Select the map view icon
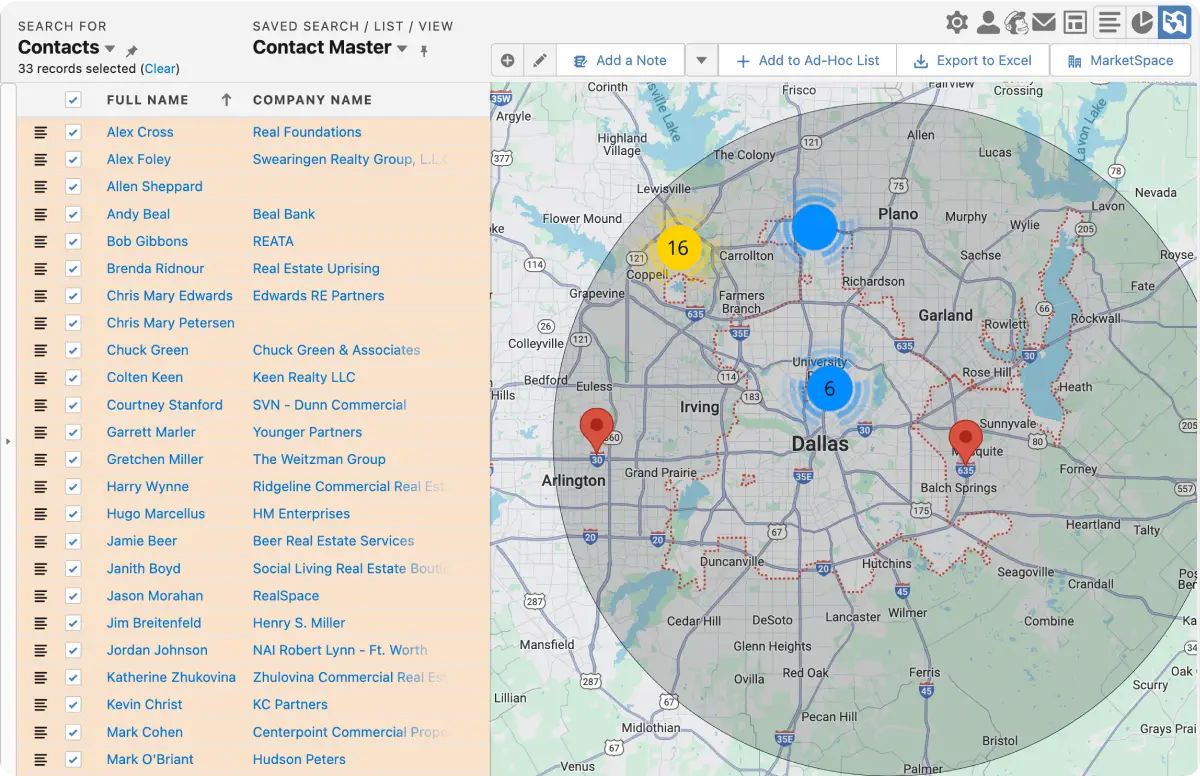 tap(1174, 22)
